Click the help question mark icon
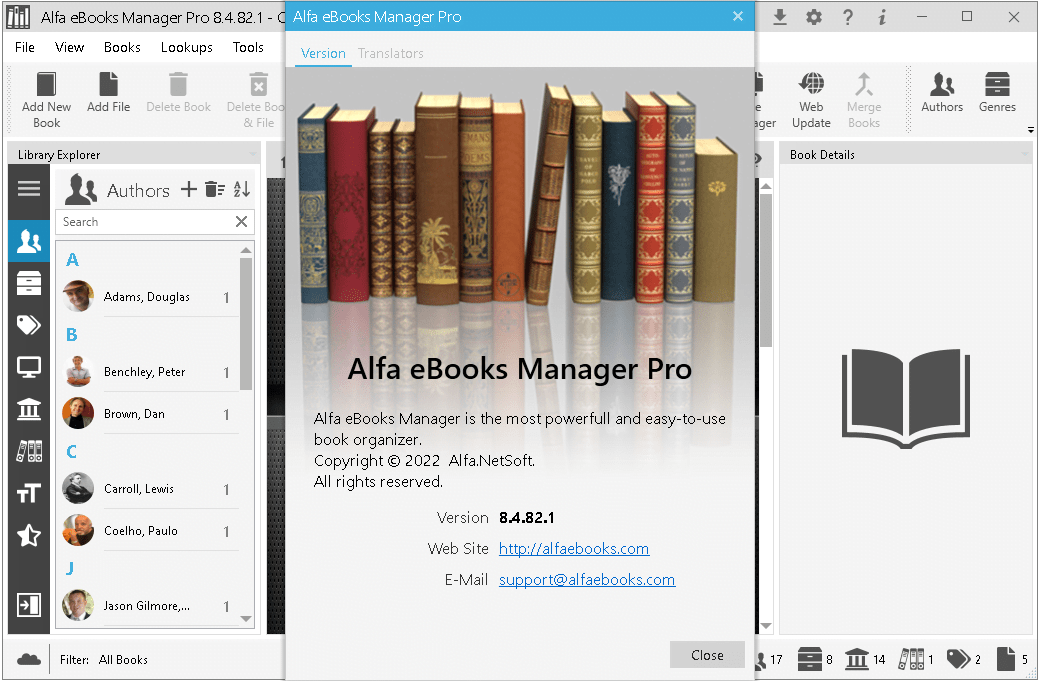Image resolution: width=1040 pixels, height=681 pixels. pos(848,17)
